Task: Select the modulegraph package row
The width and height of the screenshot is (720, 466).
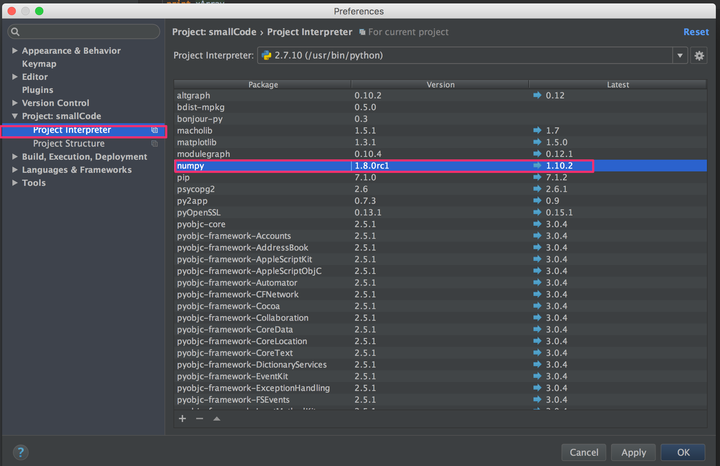Action: tap(440, 154)
